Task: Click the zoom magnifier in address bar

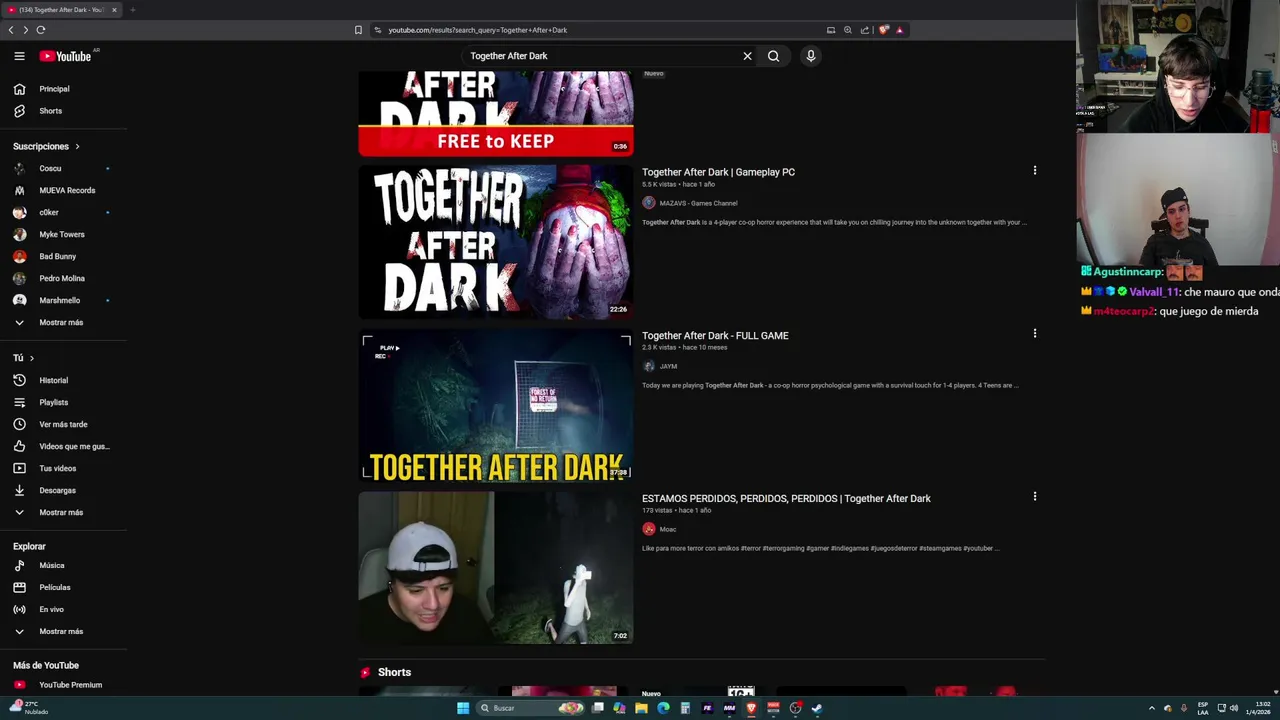Action: (848, 30)
